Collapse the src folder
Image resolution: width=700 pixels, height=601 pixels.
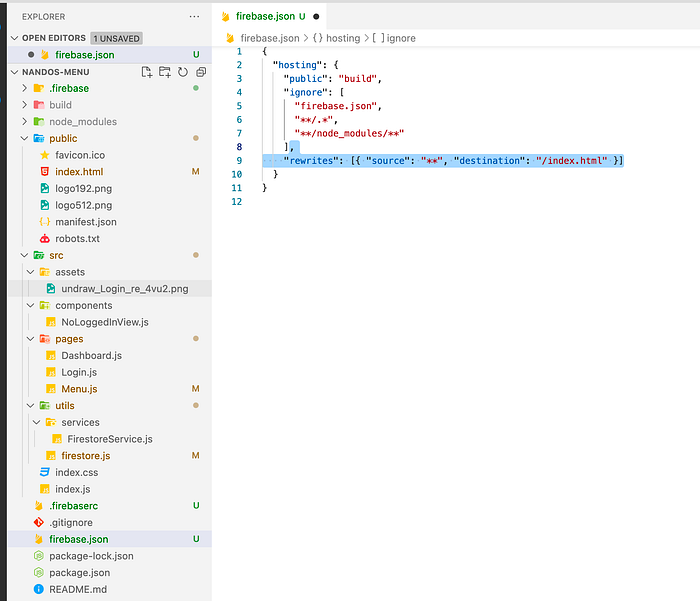pos(25,255)
